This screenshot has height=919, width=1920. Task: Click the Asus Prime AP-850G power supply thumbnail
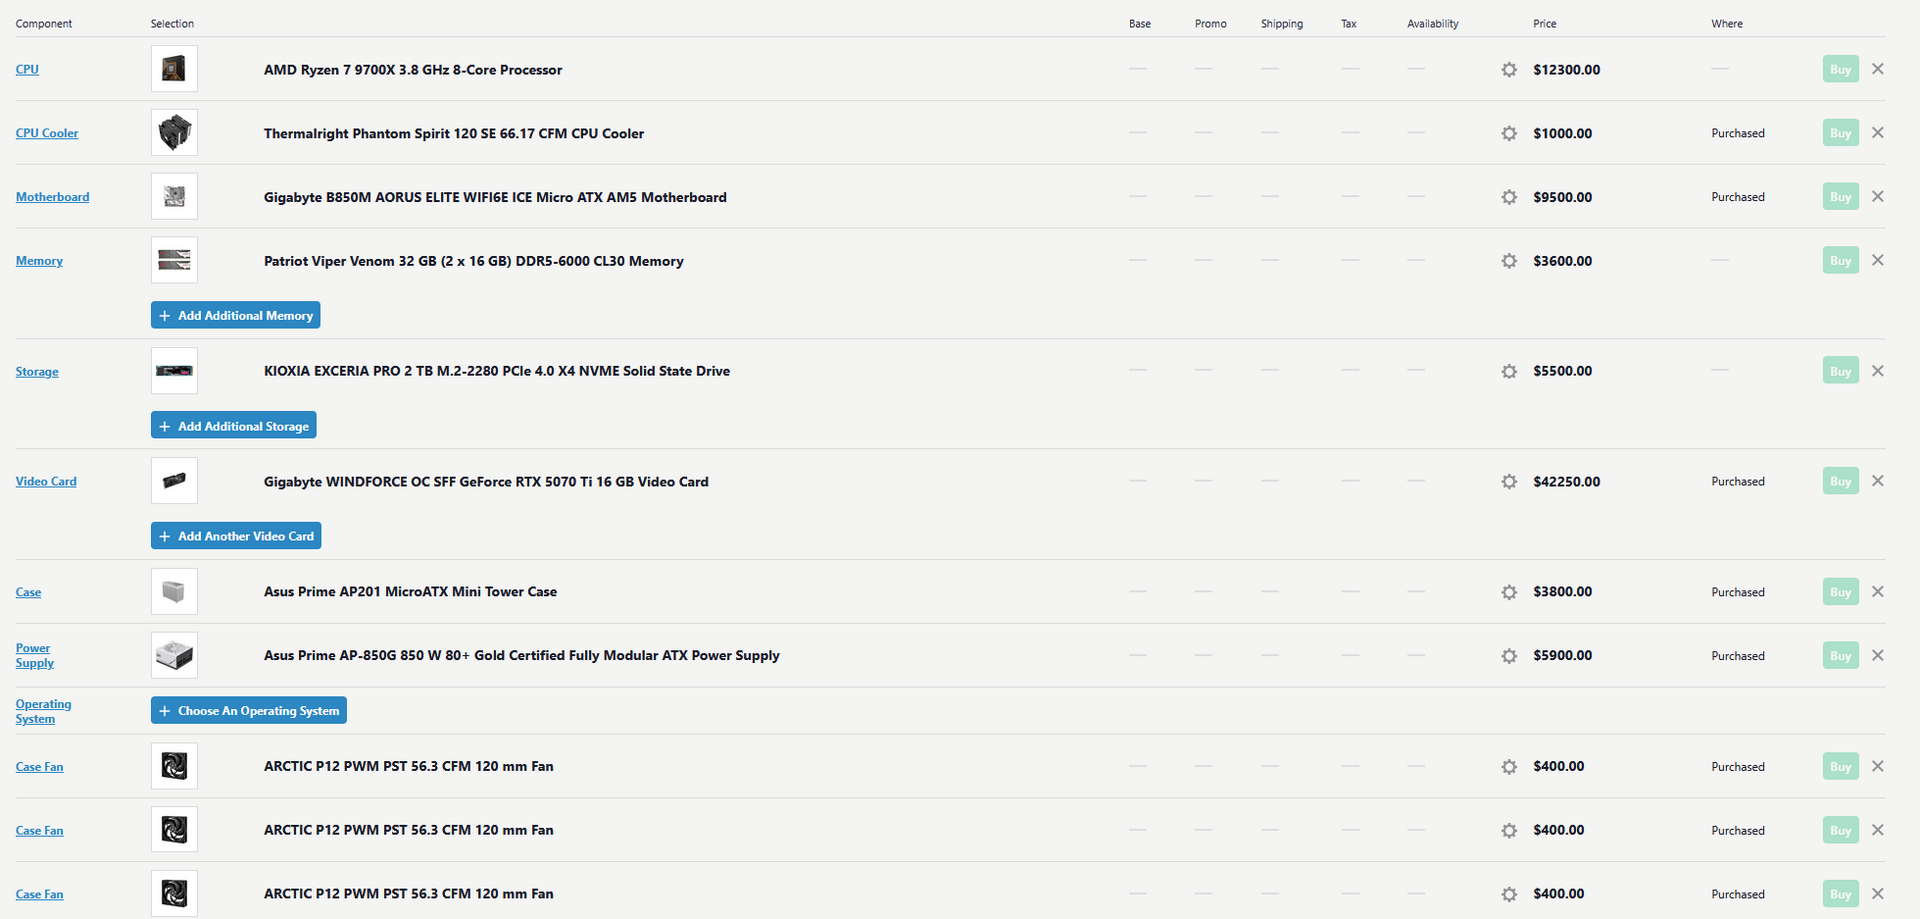point(174,655)
